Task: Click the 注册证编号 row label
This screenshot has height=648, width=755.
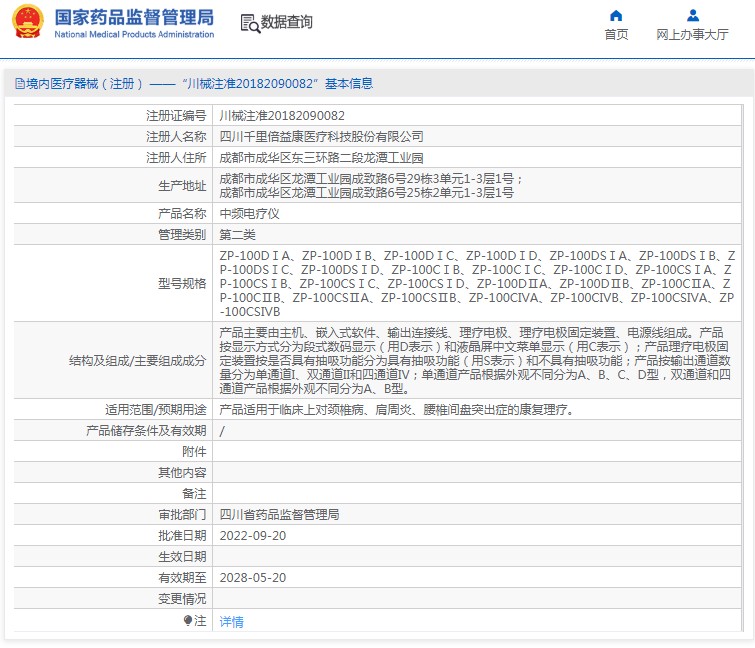Action: tap(176, 116)
